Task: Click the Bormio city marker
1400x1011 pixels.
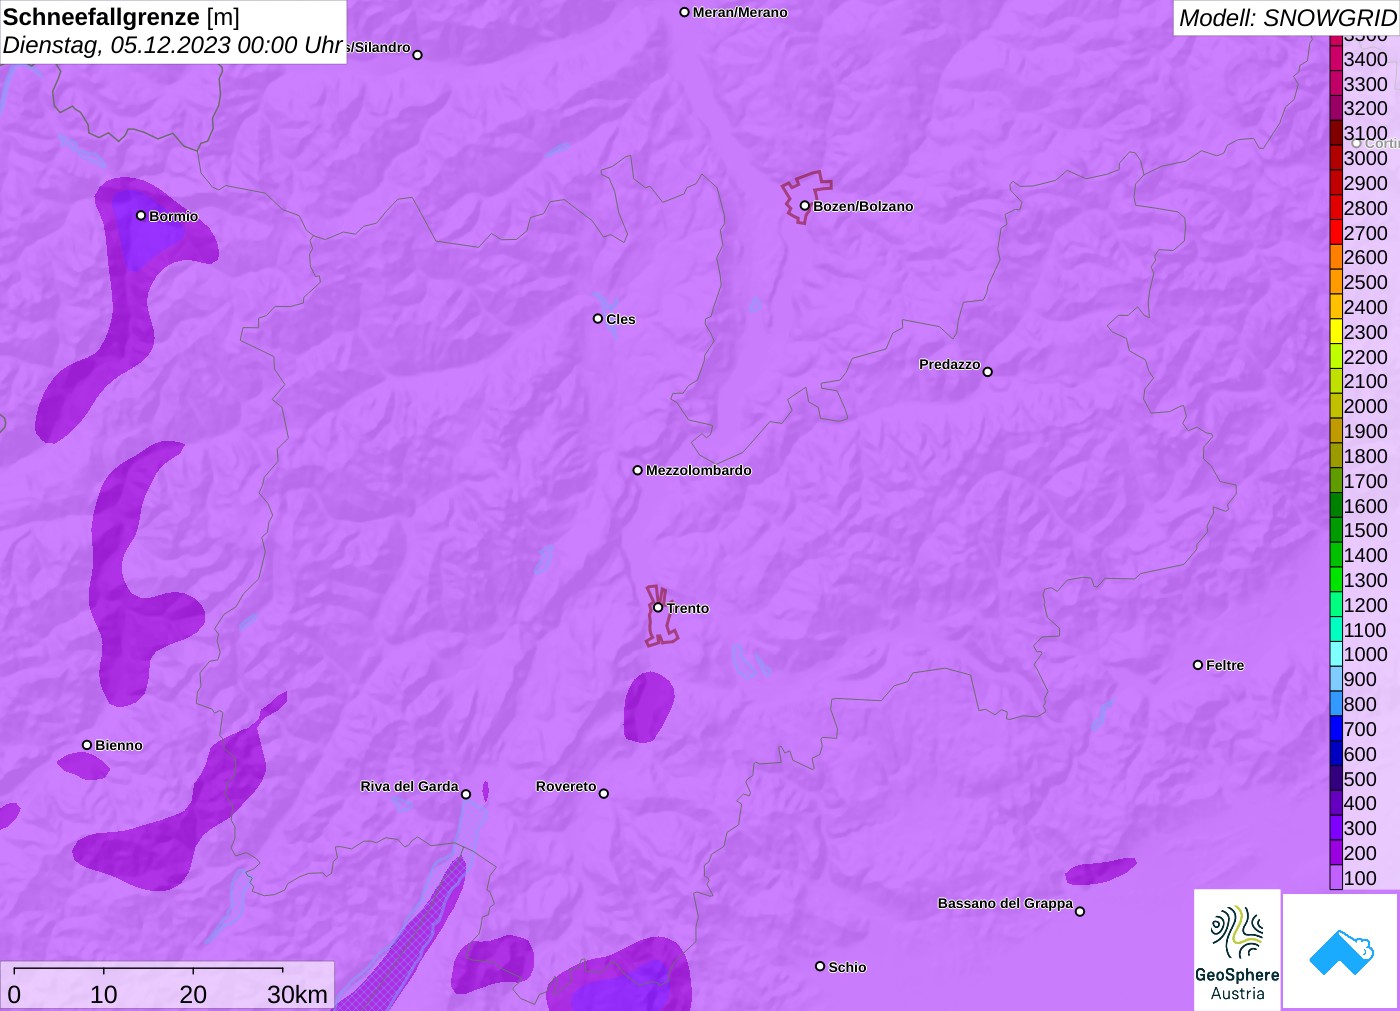Action: coord(141,215)
